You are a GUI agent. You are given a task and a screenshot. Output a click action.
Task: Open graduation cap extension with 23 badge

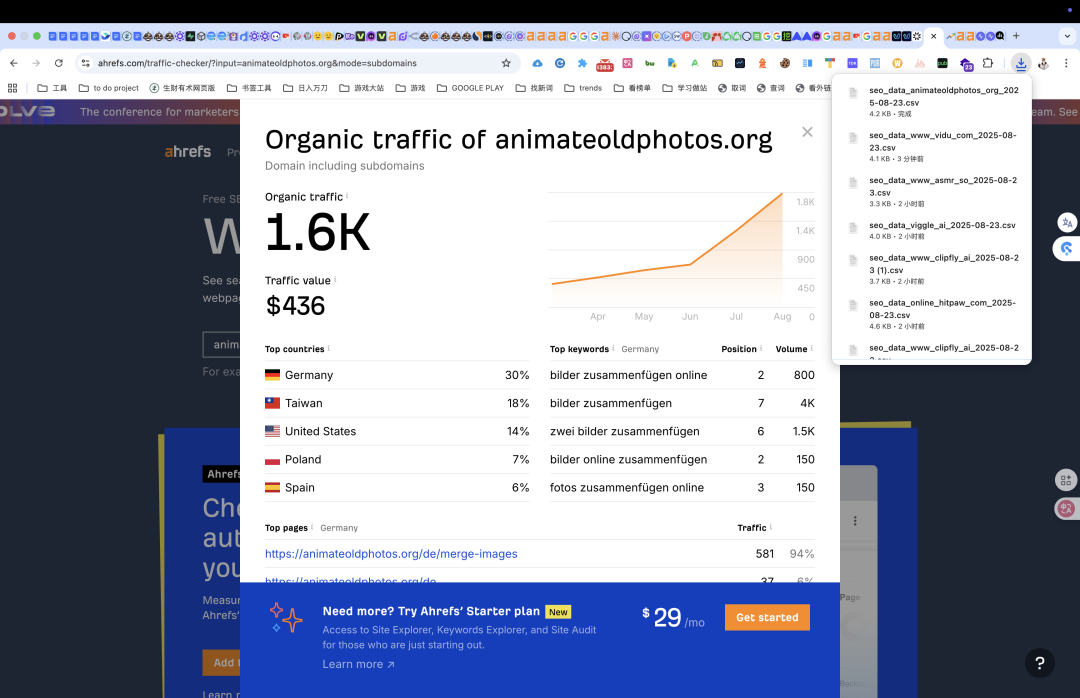[966, 64]
